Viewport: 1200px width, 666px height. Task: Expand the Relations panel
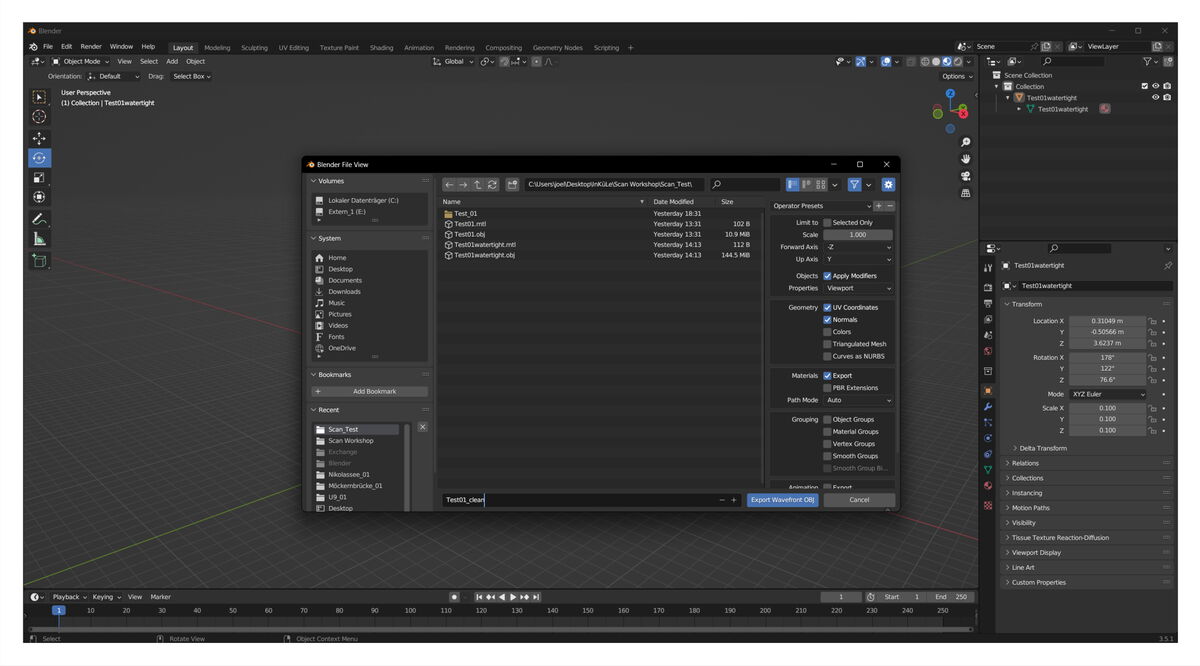point(1025,463)
